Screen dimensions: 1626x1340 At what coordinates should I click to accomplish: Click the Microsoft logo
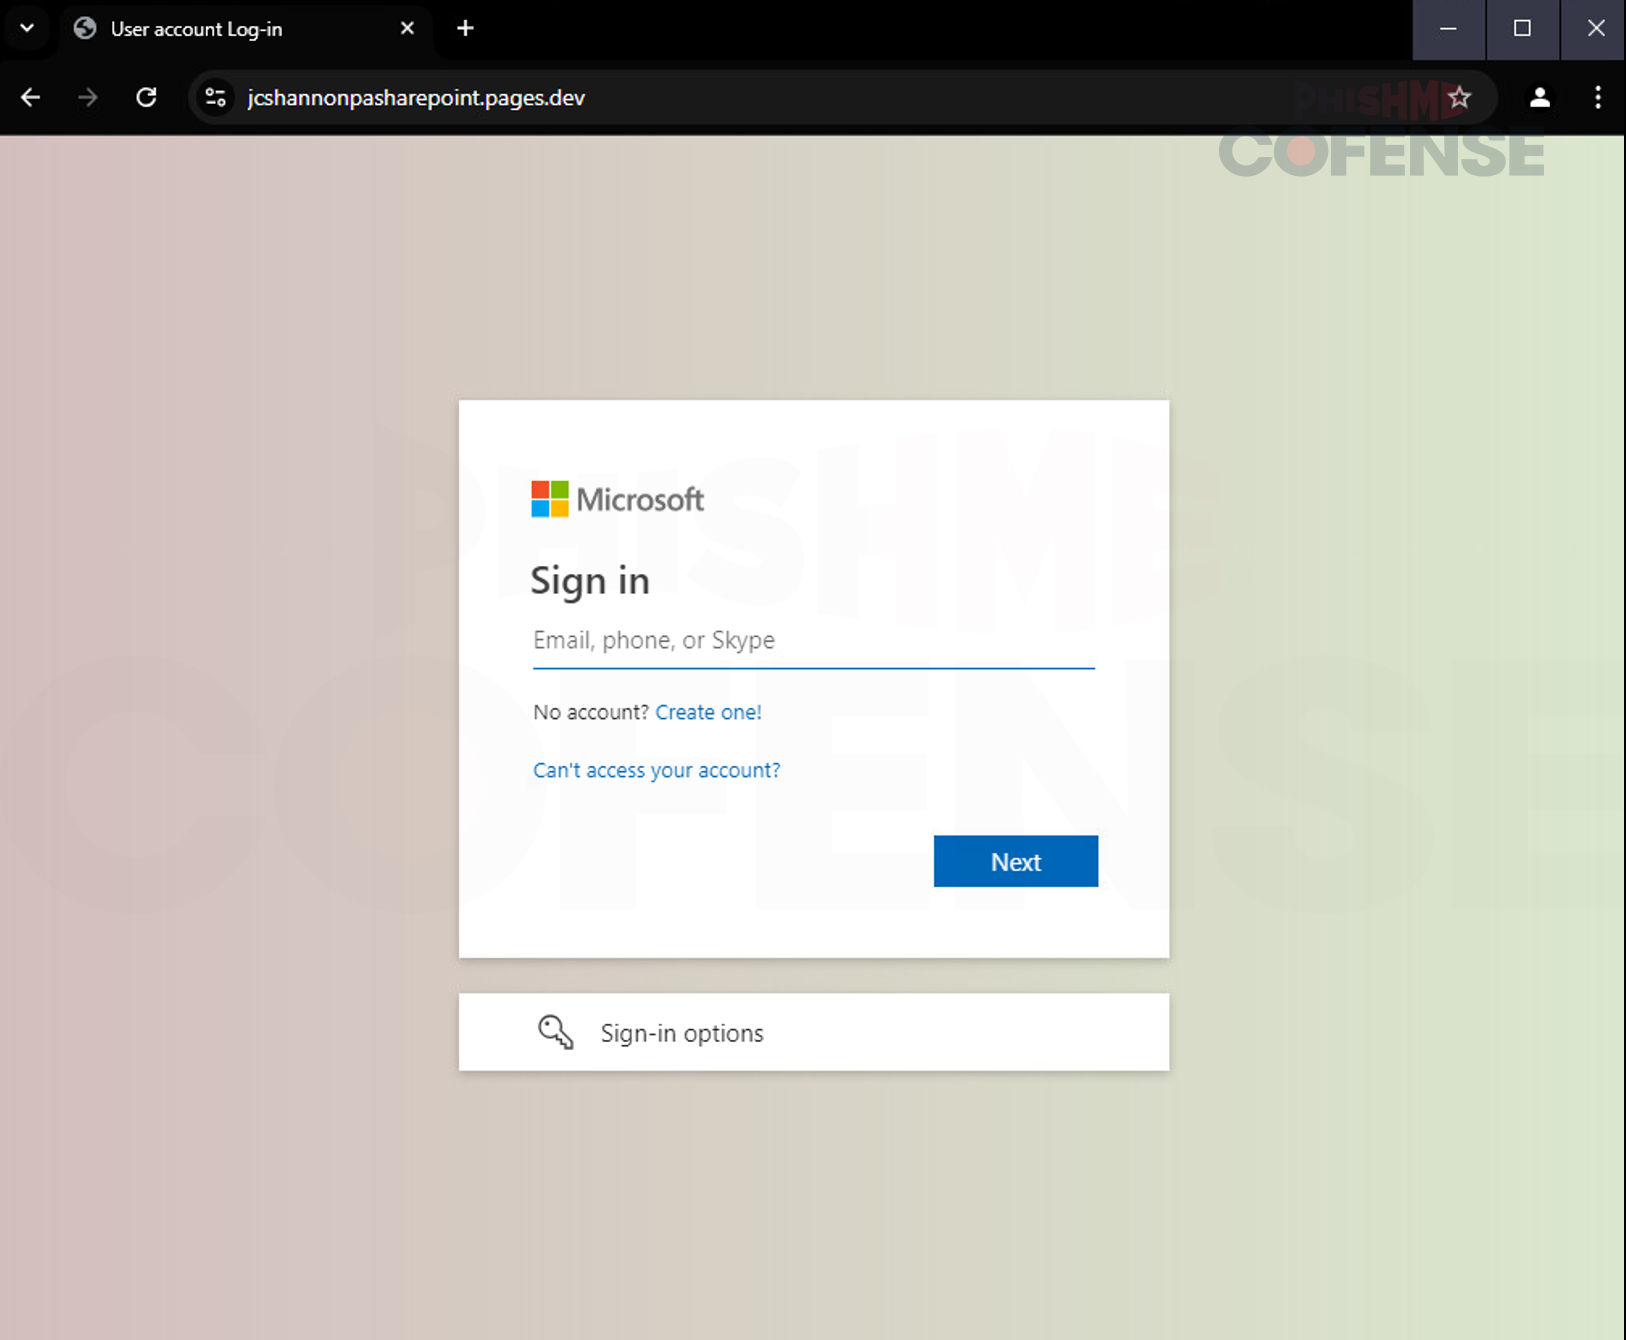pos(617,499)
